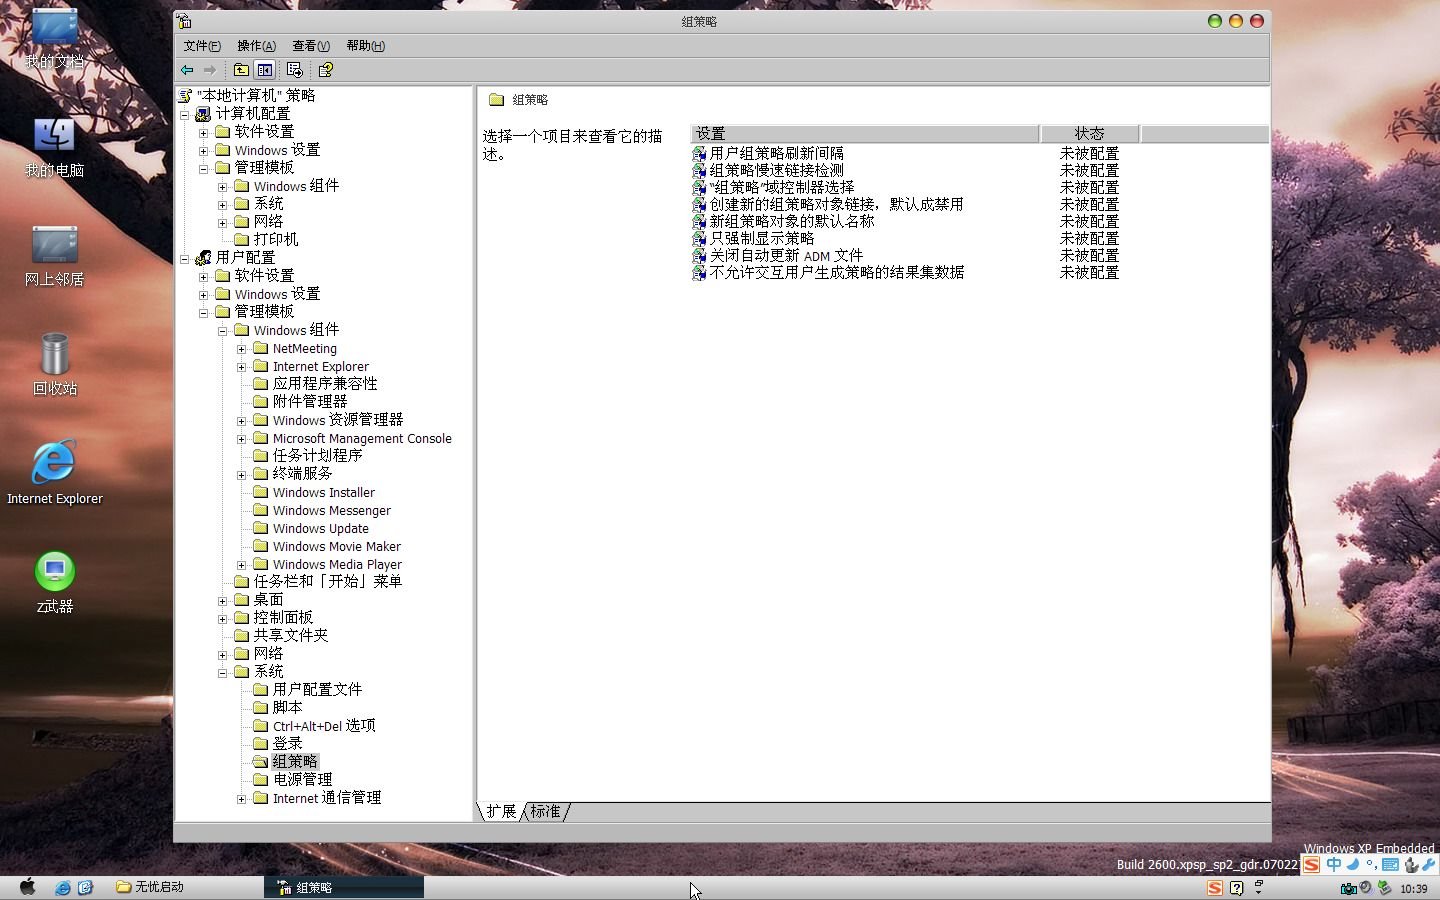
Task: Expand Microsoft Management Console node
Action: (242, 439)
